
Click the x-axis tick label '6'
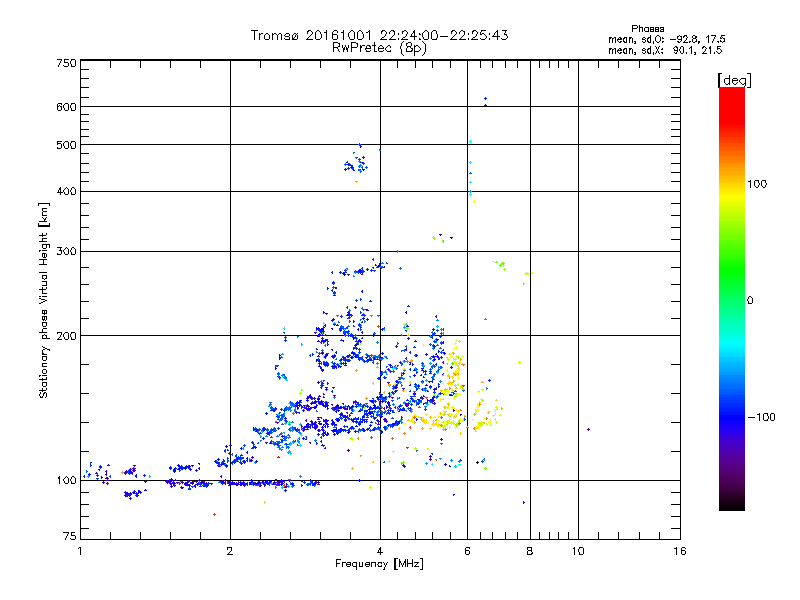click(x=467, y=551)
